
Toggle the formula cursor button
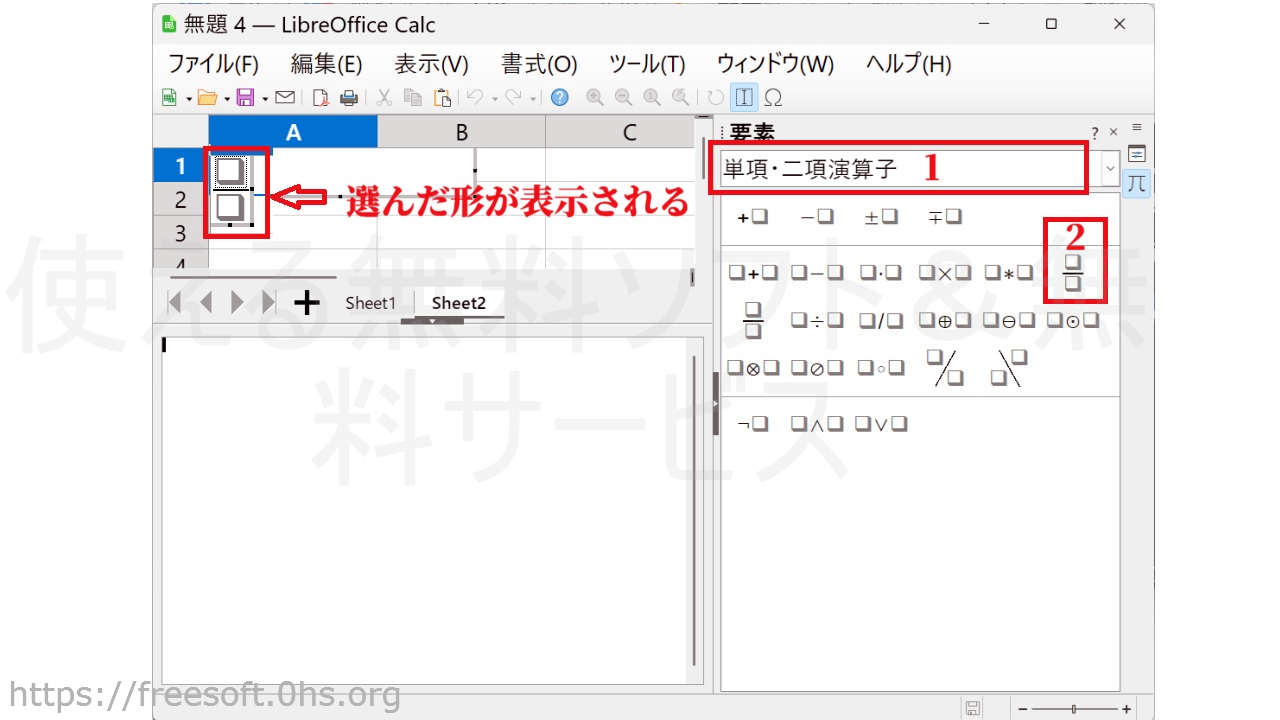click(744, 97)
